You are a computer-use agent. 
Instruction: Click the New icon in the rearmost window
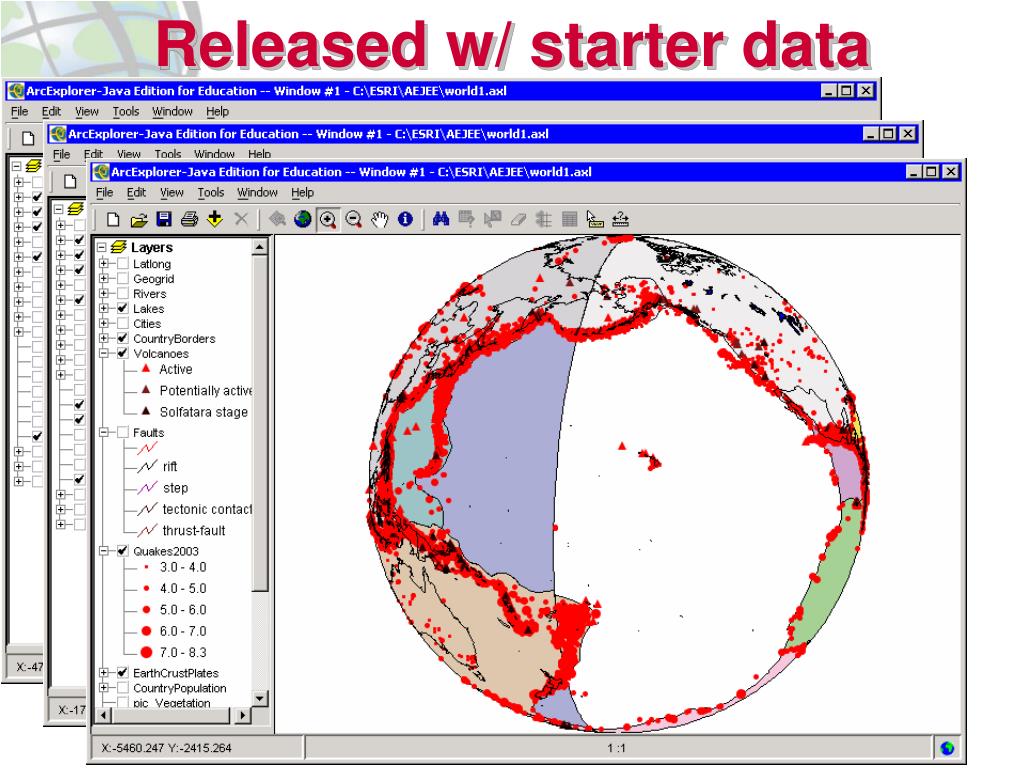[x=28, y=138]
